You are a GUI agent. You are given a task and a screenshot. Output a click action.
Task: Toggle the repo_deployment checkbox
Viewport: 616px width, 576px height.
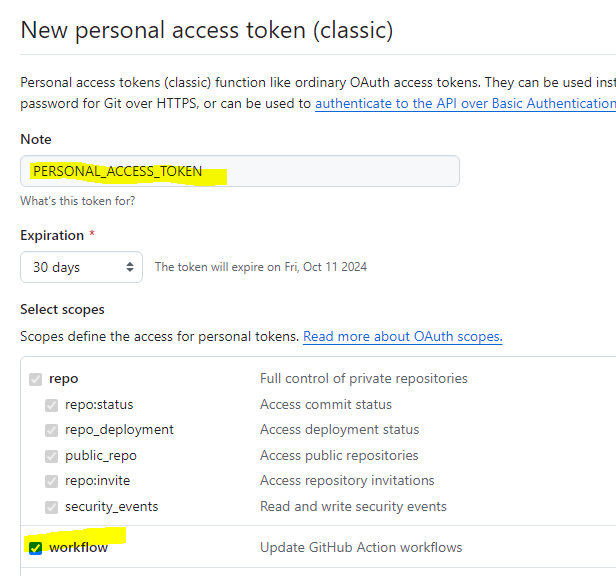(x=51, y=430)
